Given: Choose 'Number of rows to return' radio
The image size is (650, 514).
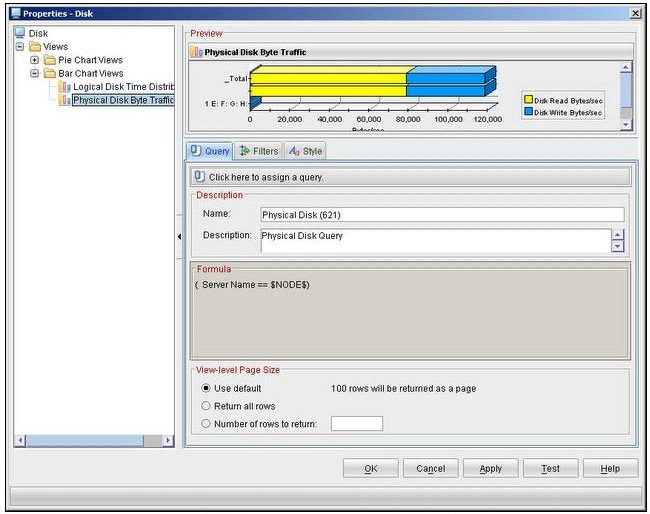Looking at the screenshot, I should click(x=206, y=424).
